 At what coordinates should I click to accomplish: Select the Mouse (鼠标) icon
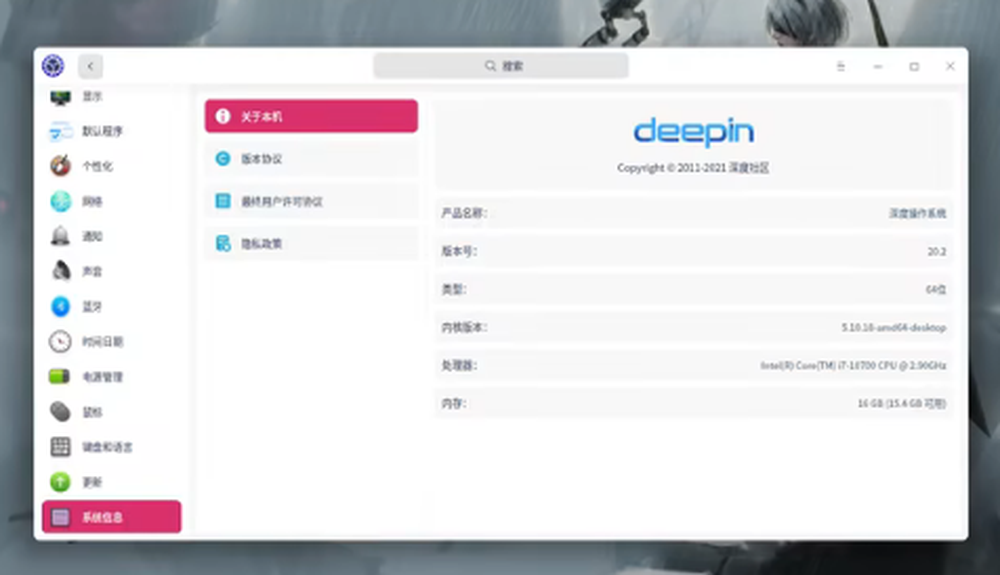[61, 412]
